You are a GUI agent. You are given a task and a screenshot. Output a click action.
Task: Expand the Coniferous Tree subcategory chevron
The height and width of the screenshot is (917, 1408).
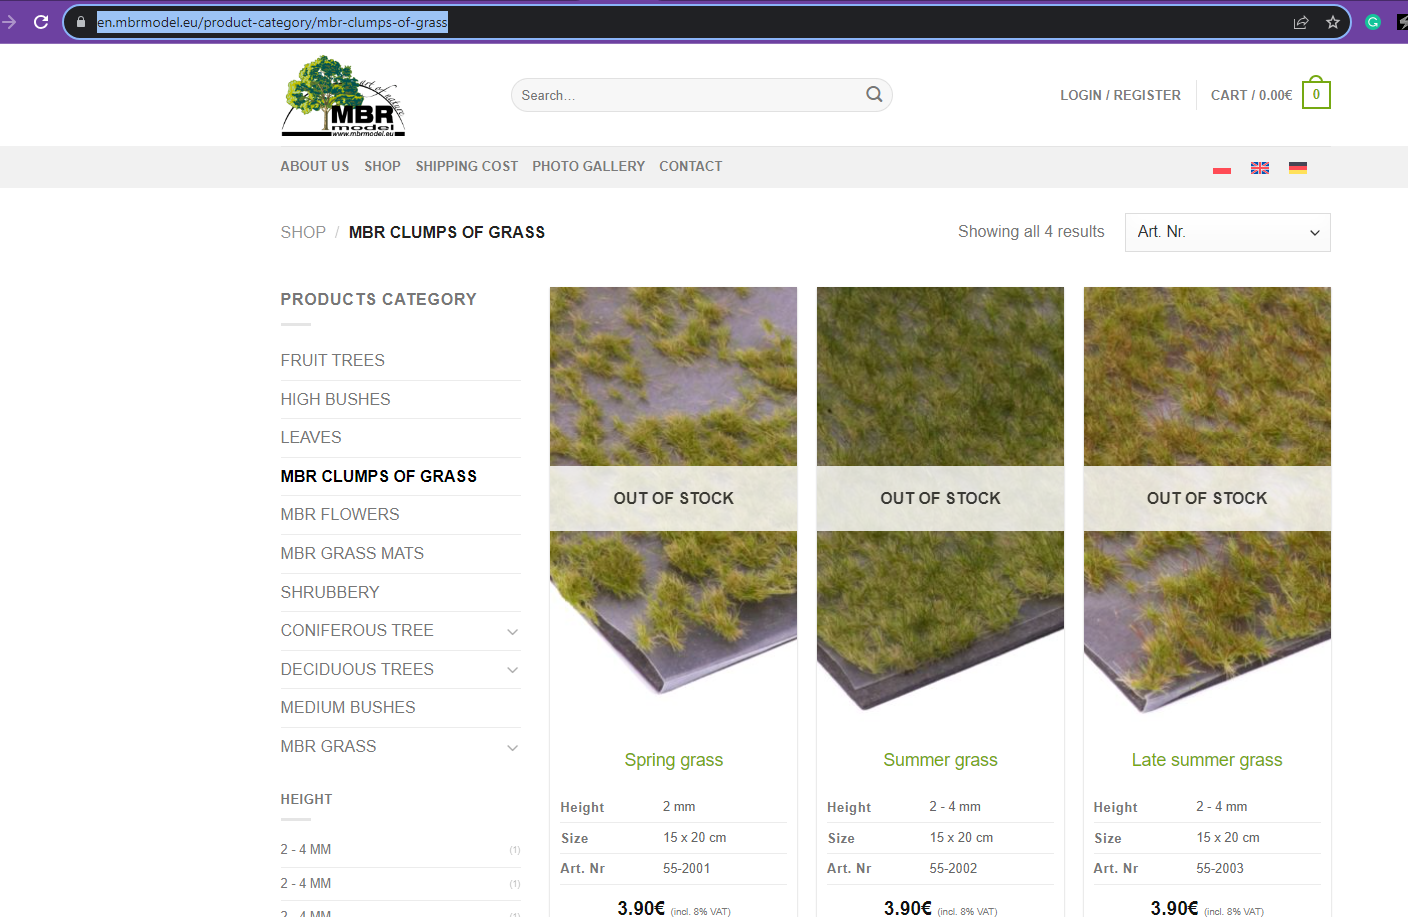[x=513, y=631]
